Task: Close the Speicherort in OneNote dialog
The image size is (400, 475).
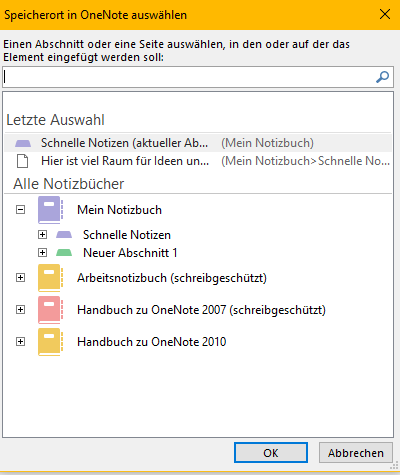Action: point(385,14)
